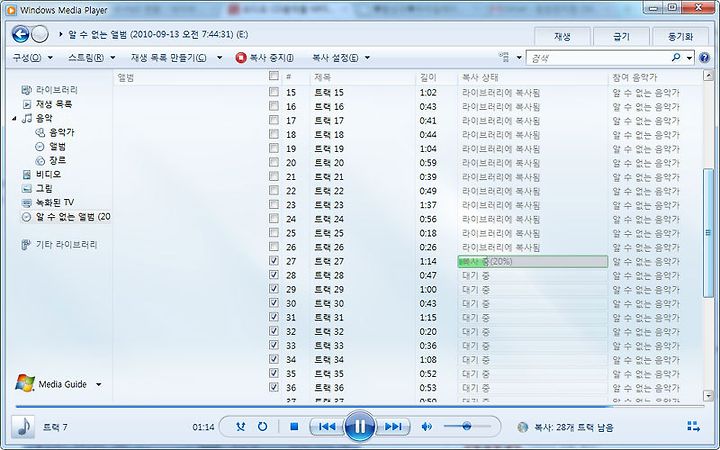Click the track list vertical scrollbar
This screenshot has height=450, width=720.
pyautogui.click(x=708, y=233)
